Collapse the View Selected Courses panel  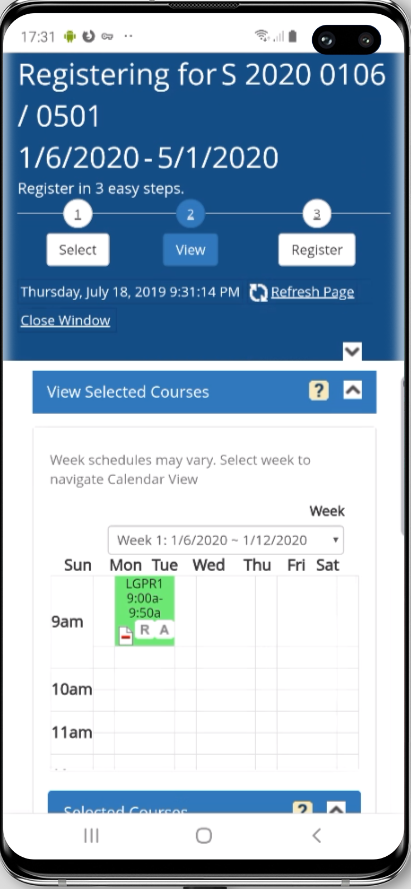coord(353,390)
